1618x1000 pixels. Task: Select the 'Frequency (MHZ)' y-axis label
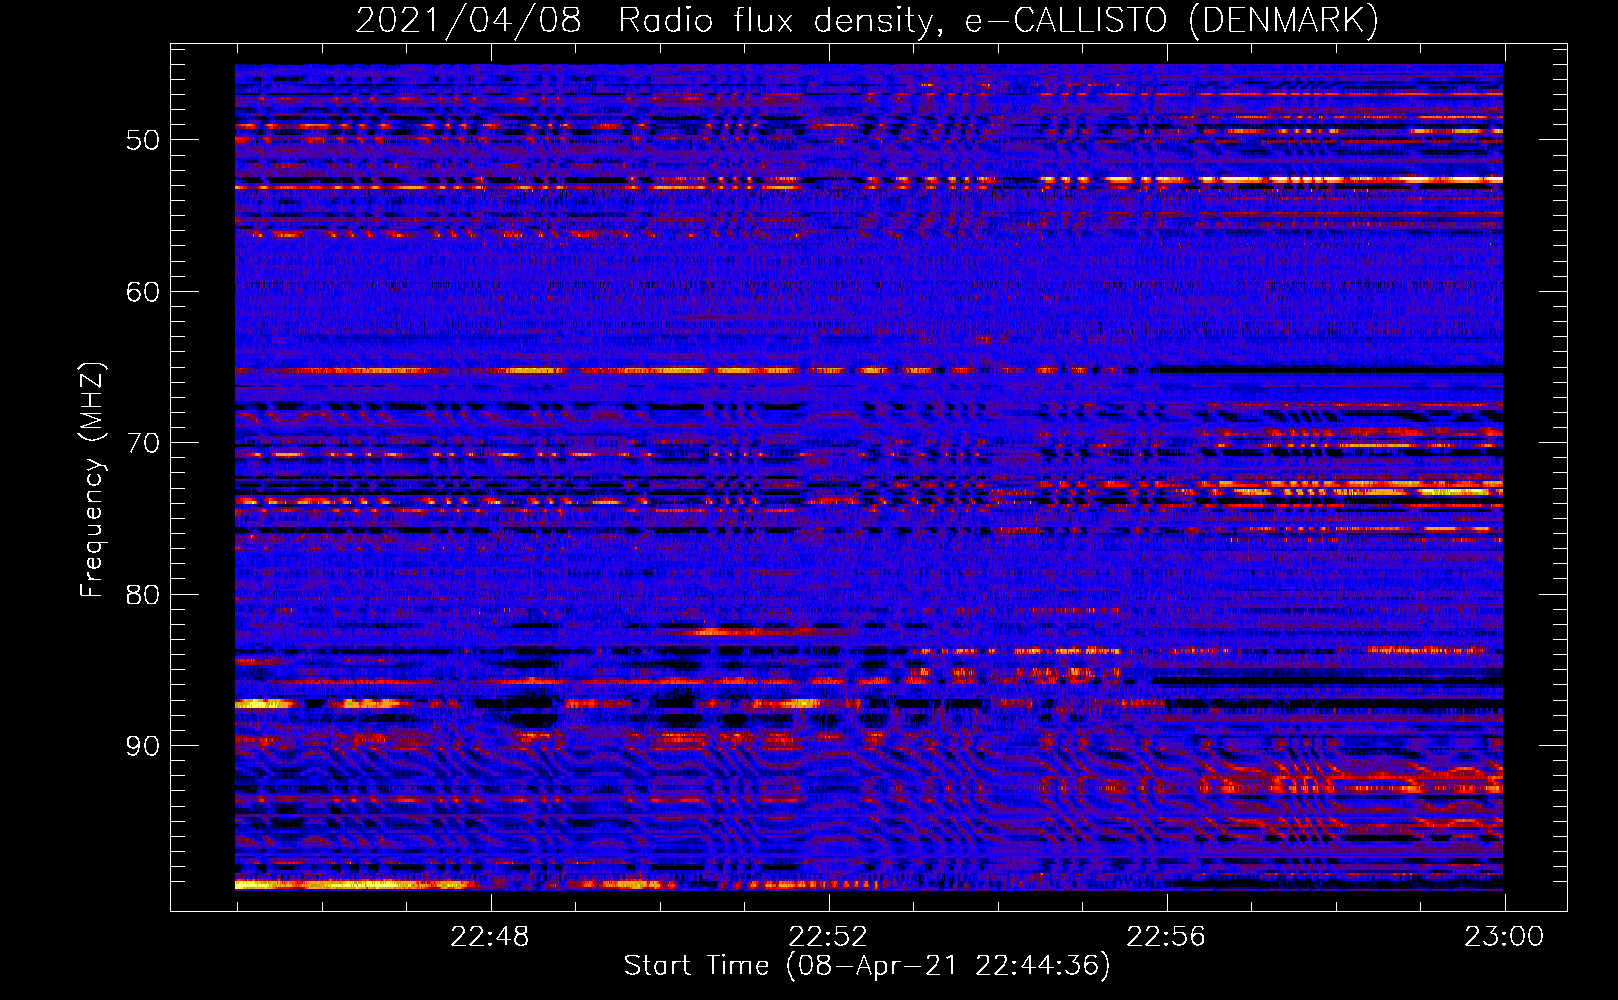[x=91, y=481]
